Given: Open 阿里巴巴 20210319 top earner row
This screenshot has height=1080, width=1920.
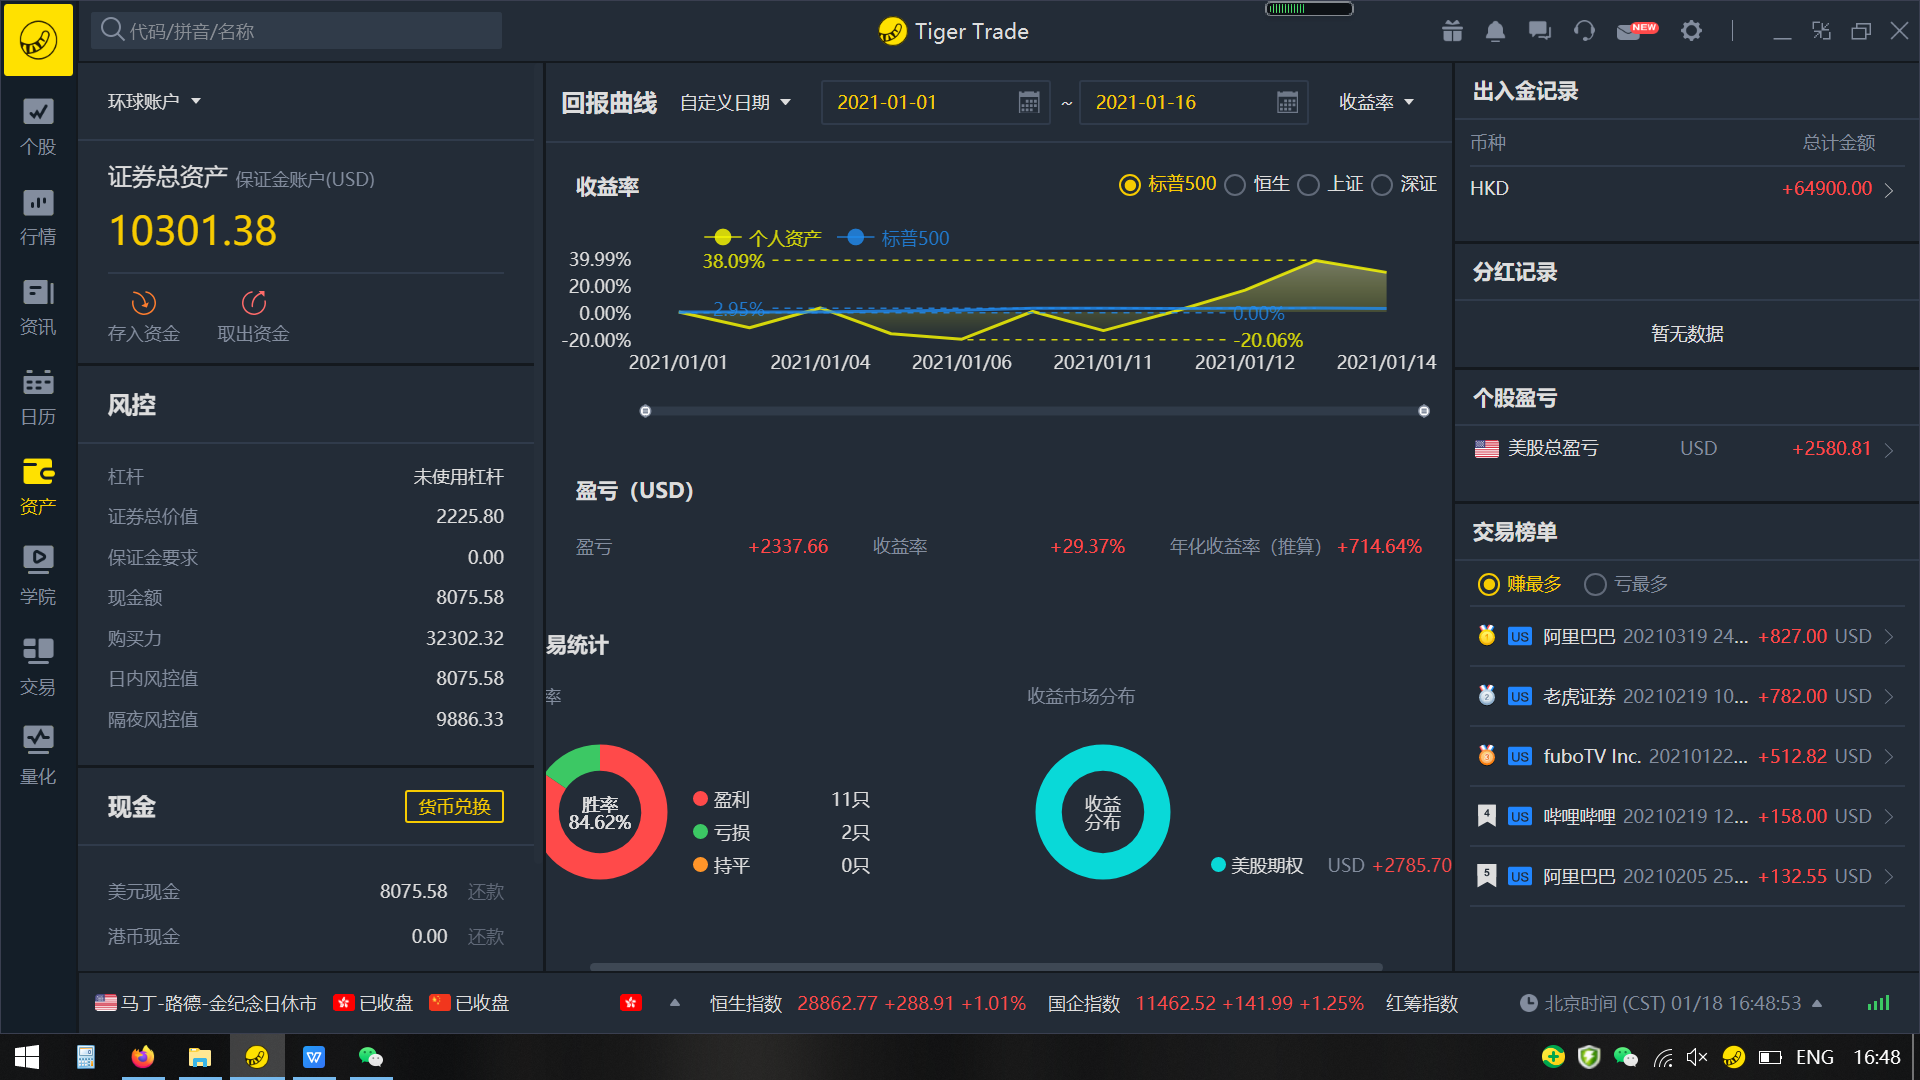Looking at the screenshot, I should pyautogui.click(x=1687, y=636).
